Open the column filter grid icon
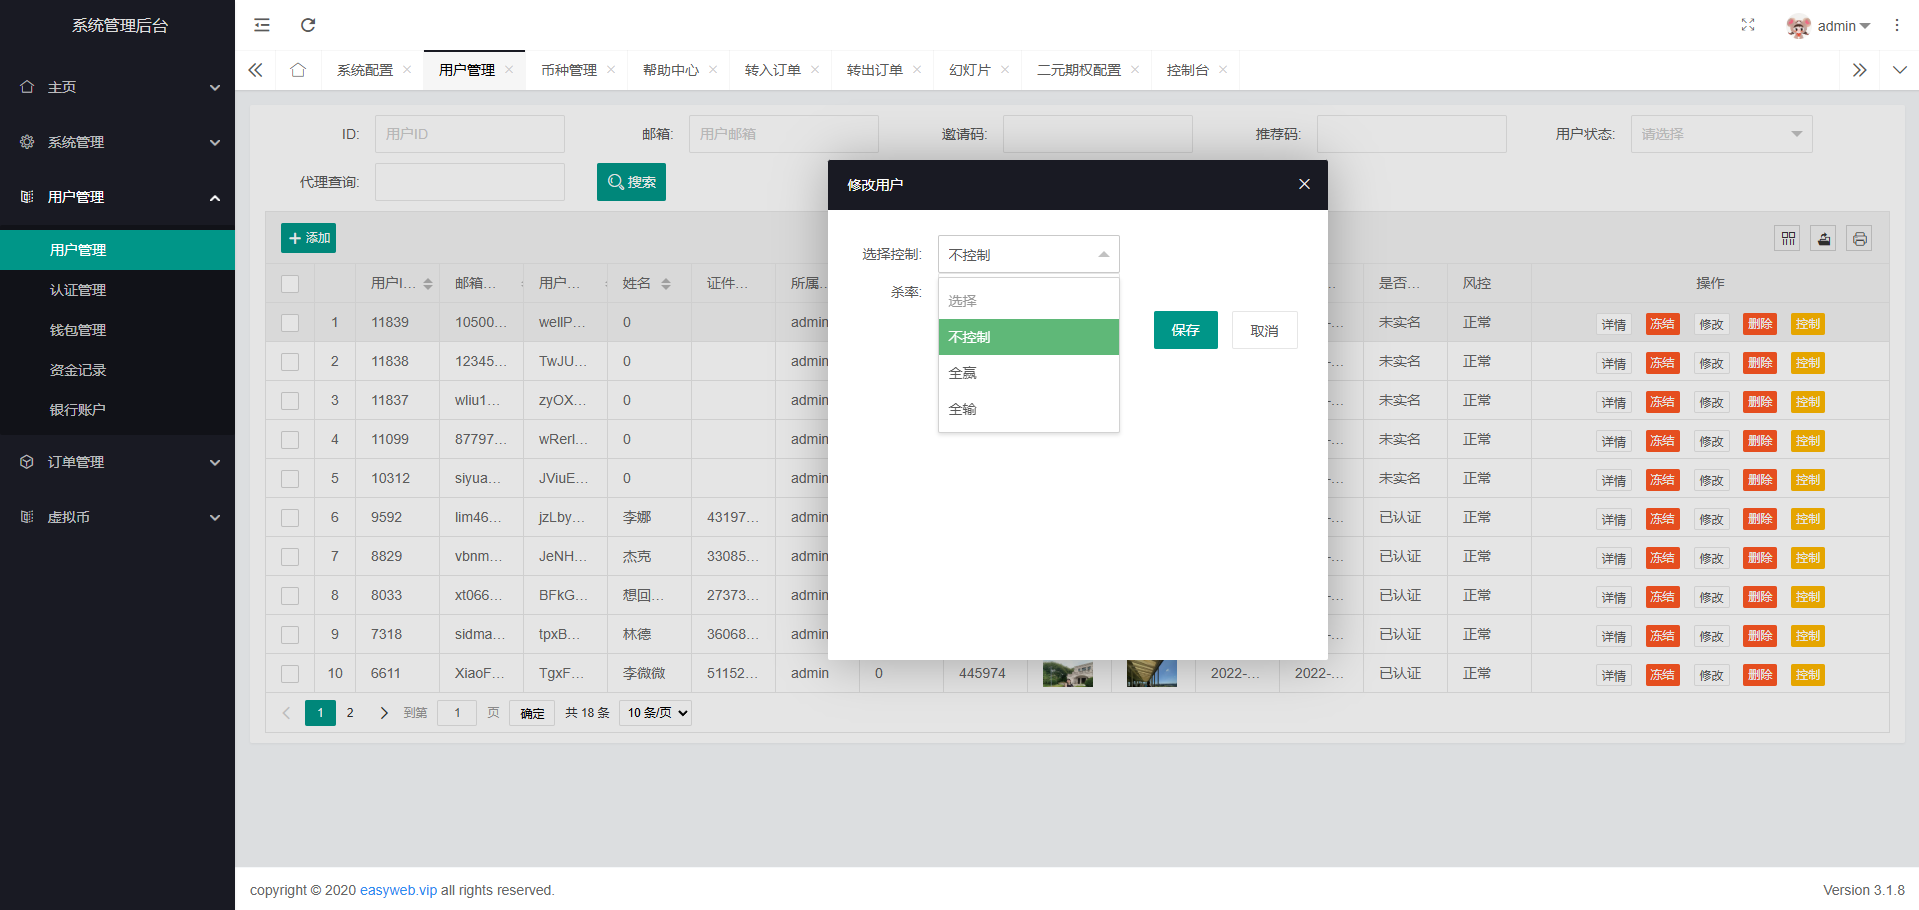The width and height of the screenshot is (1919, 910). (1788, 239)
